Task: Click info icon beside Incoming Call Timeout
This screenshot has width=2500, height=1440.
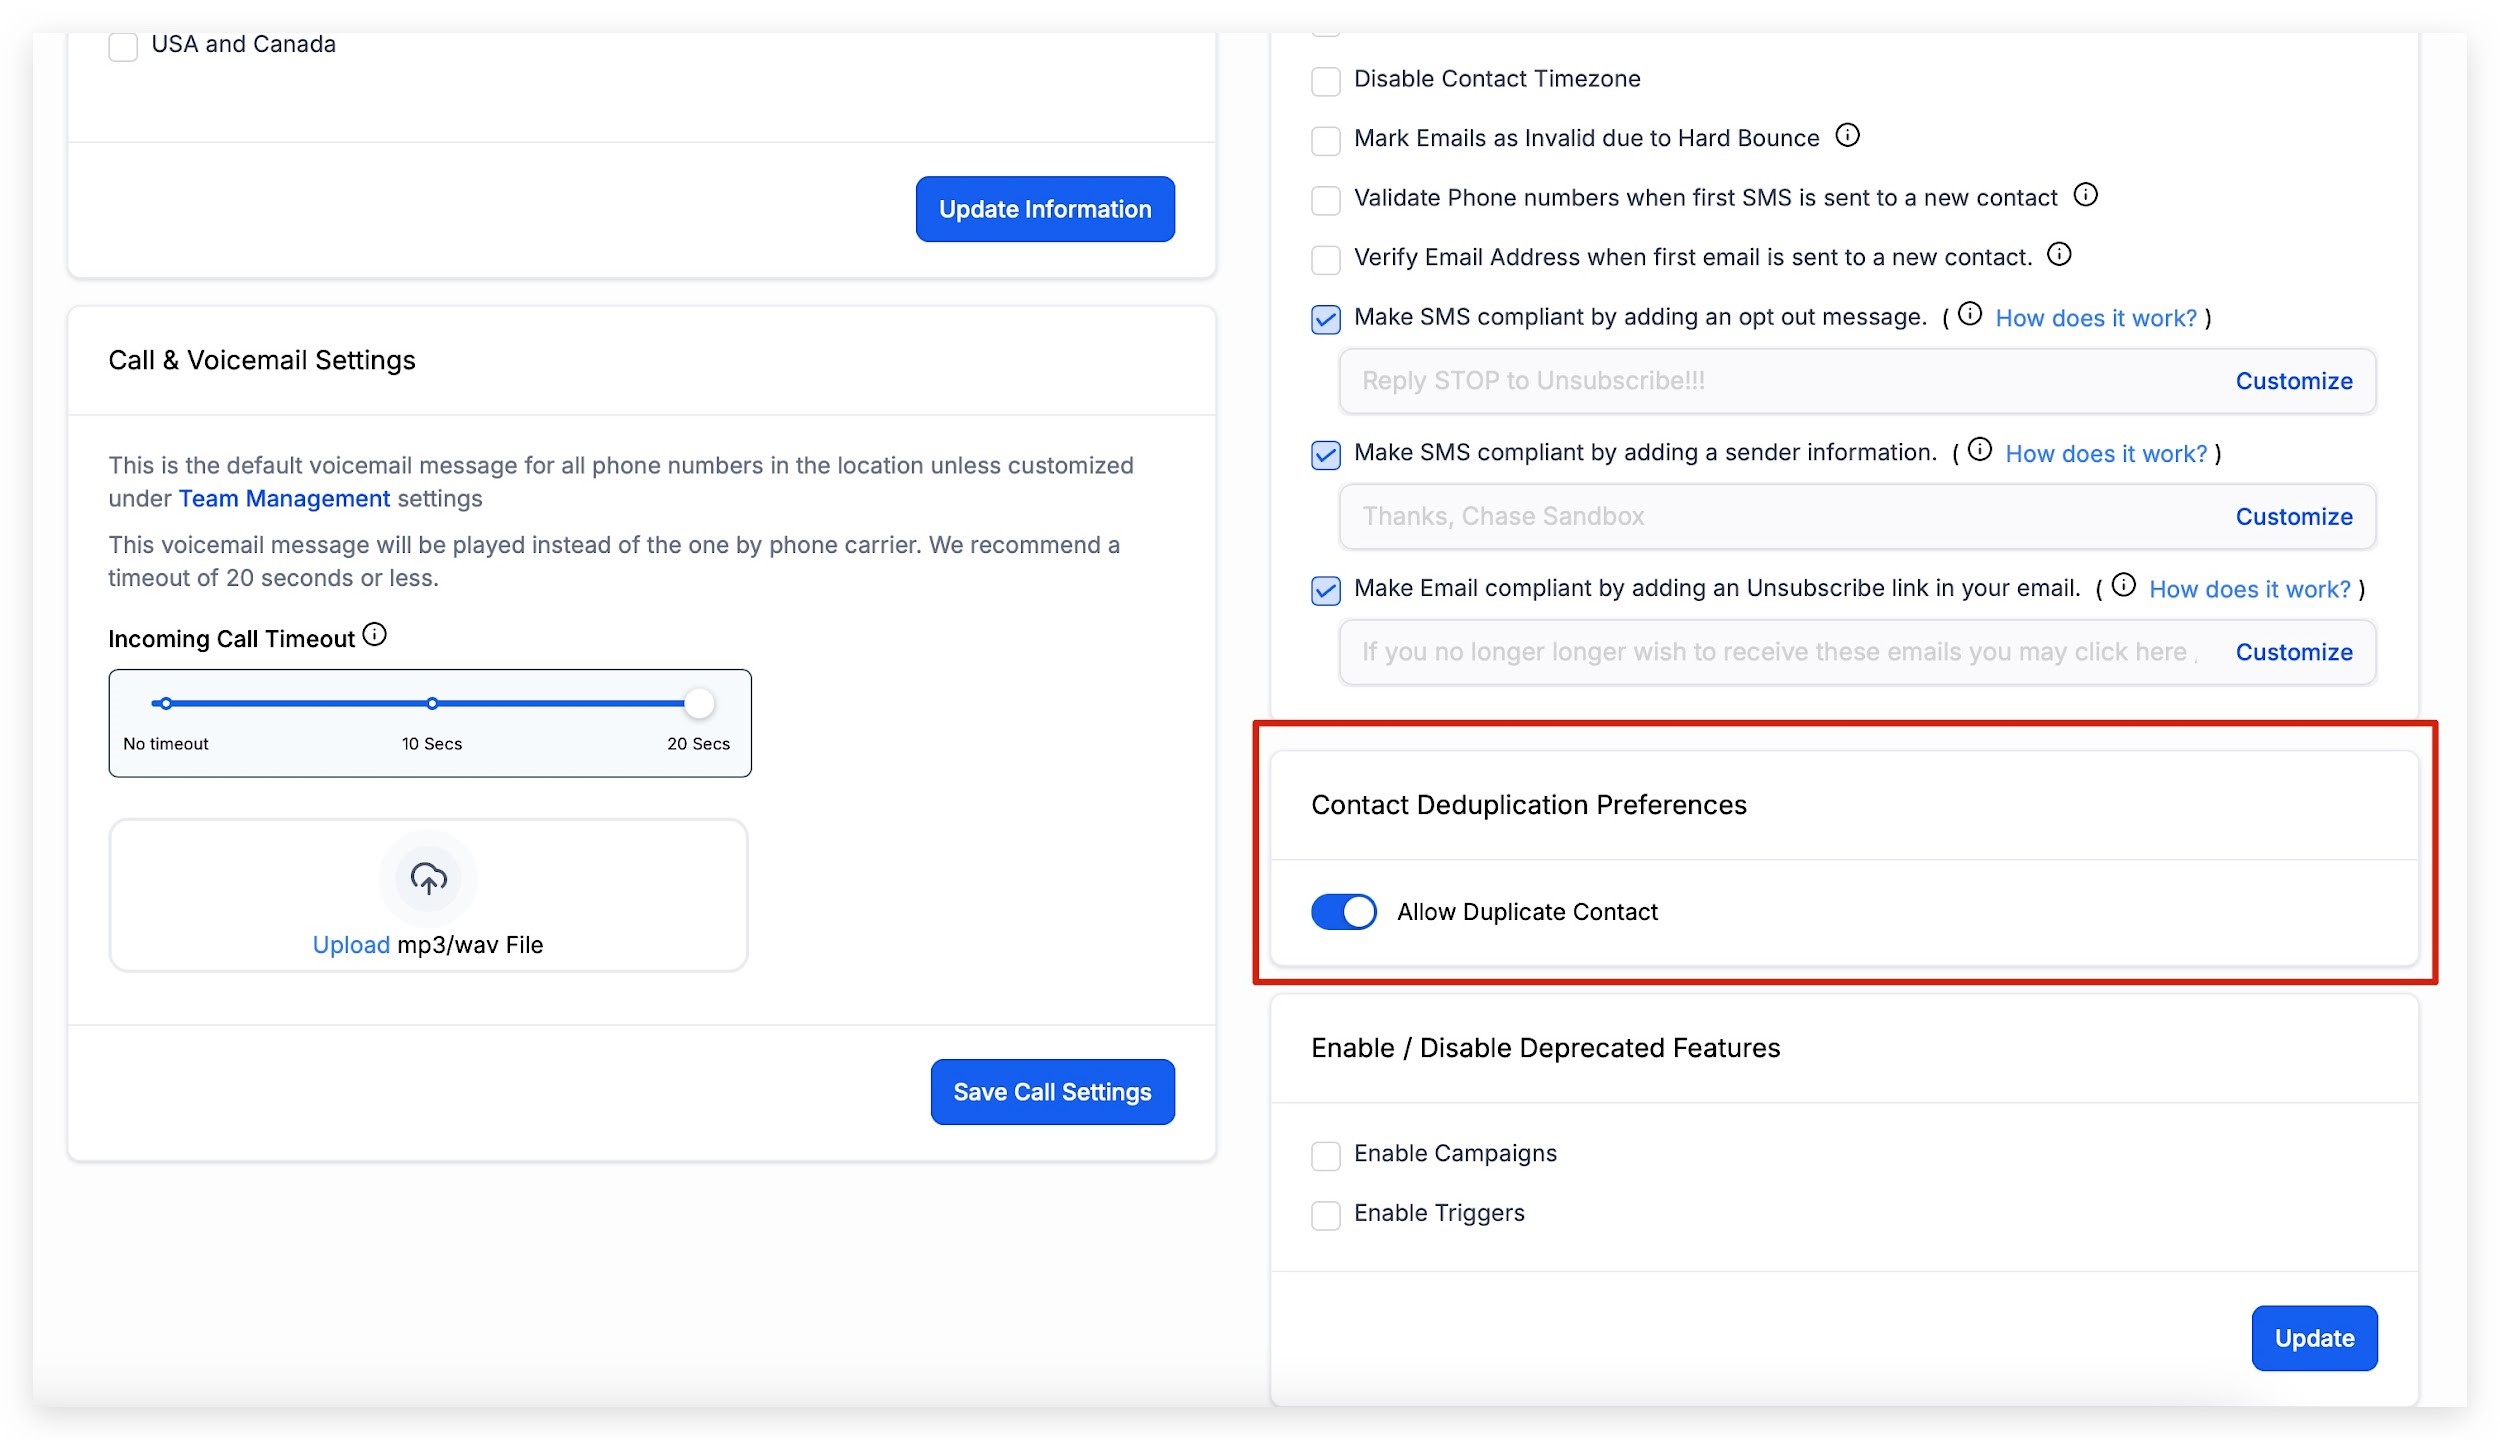Action: pyautogui.click(x=374, y=635)
